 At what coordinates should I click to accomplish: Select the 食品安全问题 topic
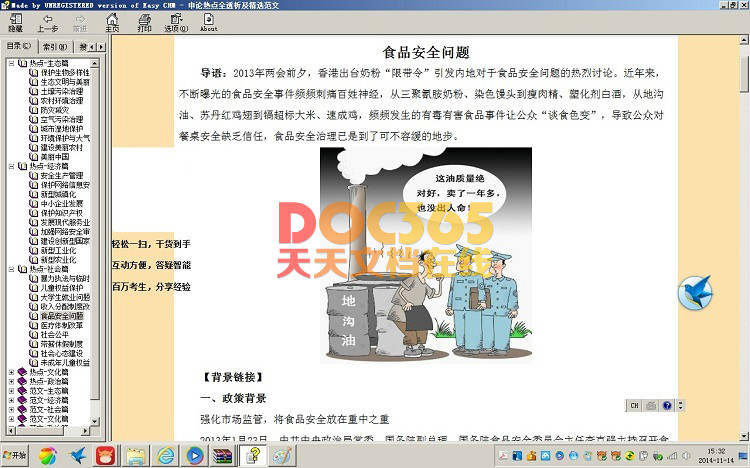click(x=62, y=316)
